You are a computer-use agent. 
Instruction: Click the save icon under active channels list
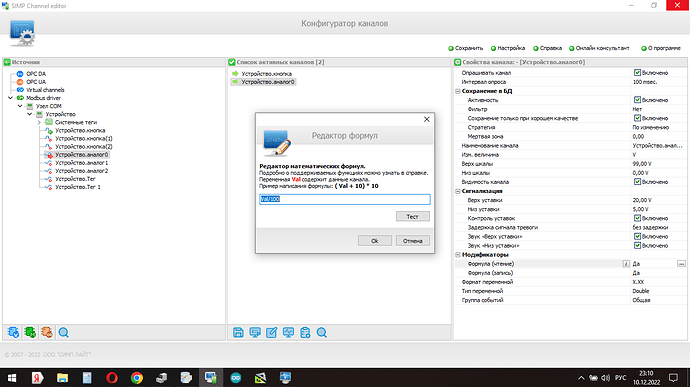pyautogui.click(x=238, y=332)
